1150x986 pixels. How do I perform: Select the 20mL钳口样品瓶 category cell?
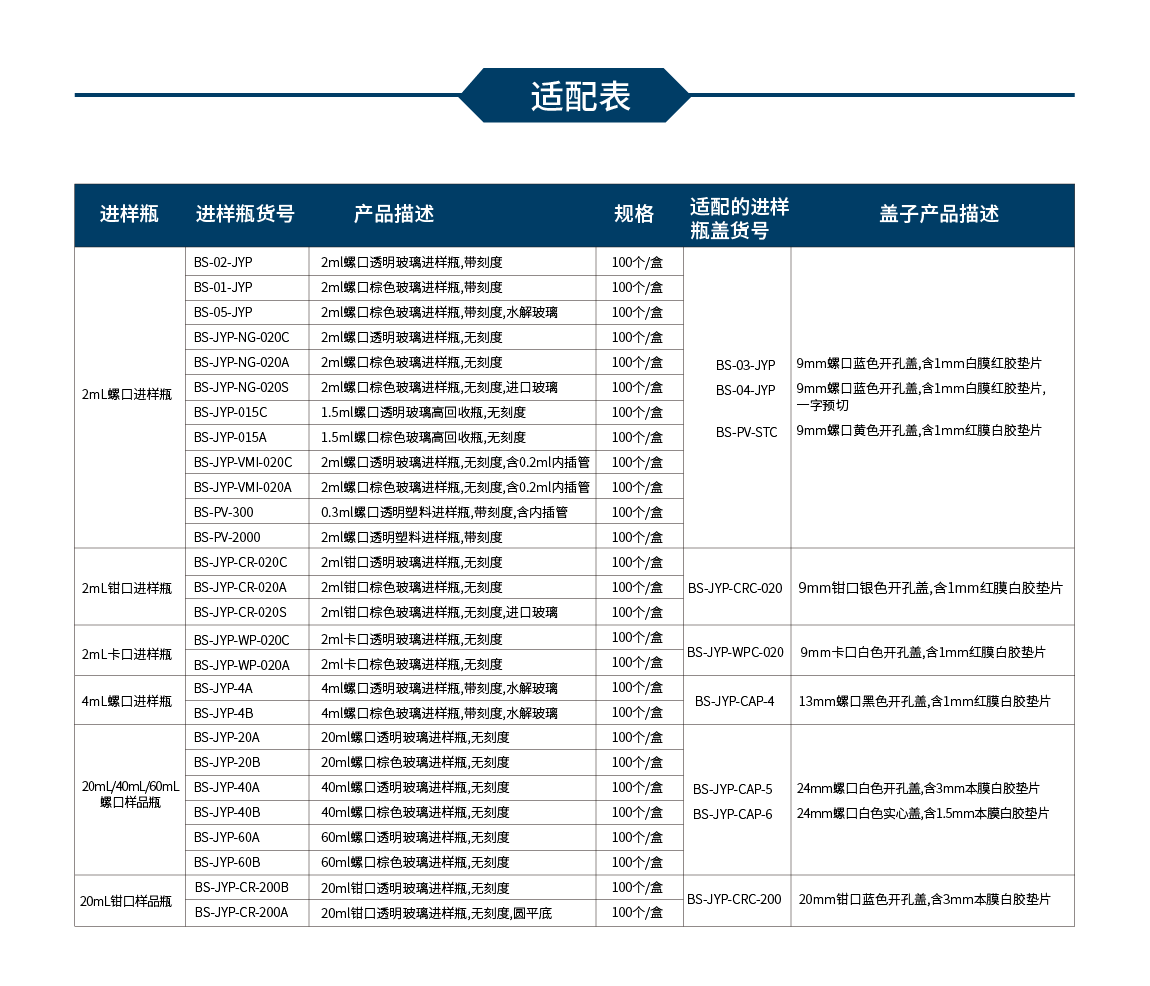point(126,901)
